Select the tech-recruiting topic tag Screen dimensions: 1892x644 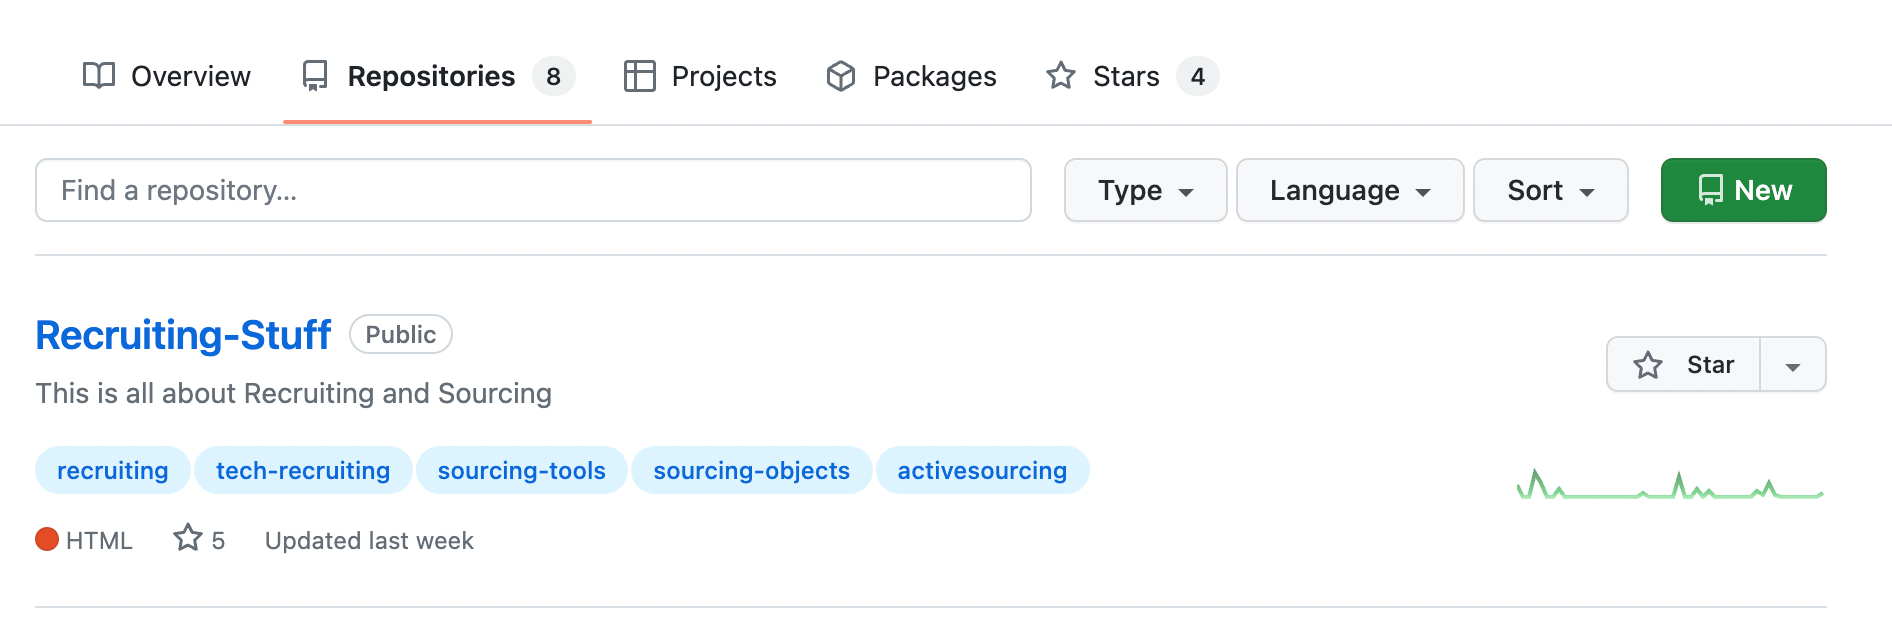303,470
